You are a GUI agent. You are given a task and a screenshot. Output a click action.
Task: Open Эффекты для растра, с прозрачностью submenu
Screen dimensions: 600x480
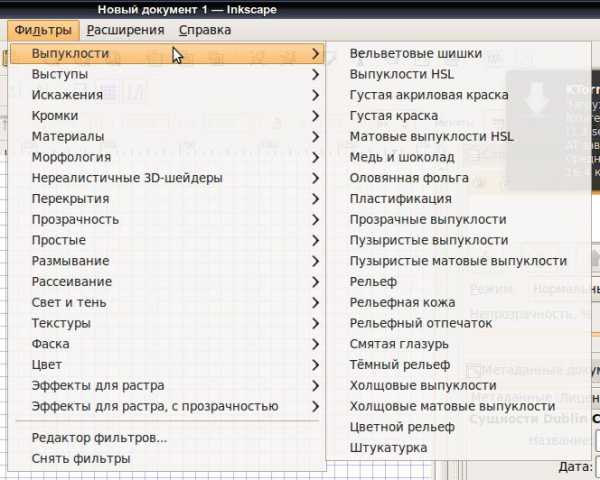click(x=167, y=406)
